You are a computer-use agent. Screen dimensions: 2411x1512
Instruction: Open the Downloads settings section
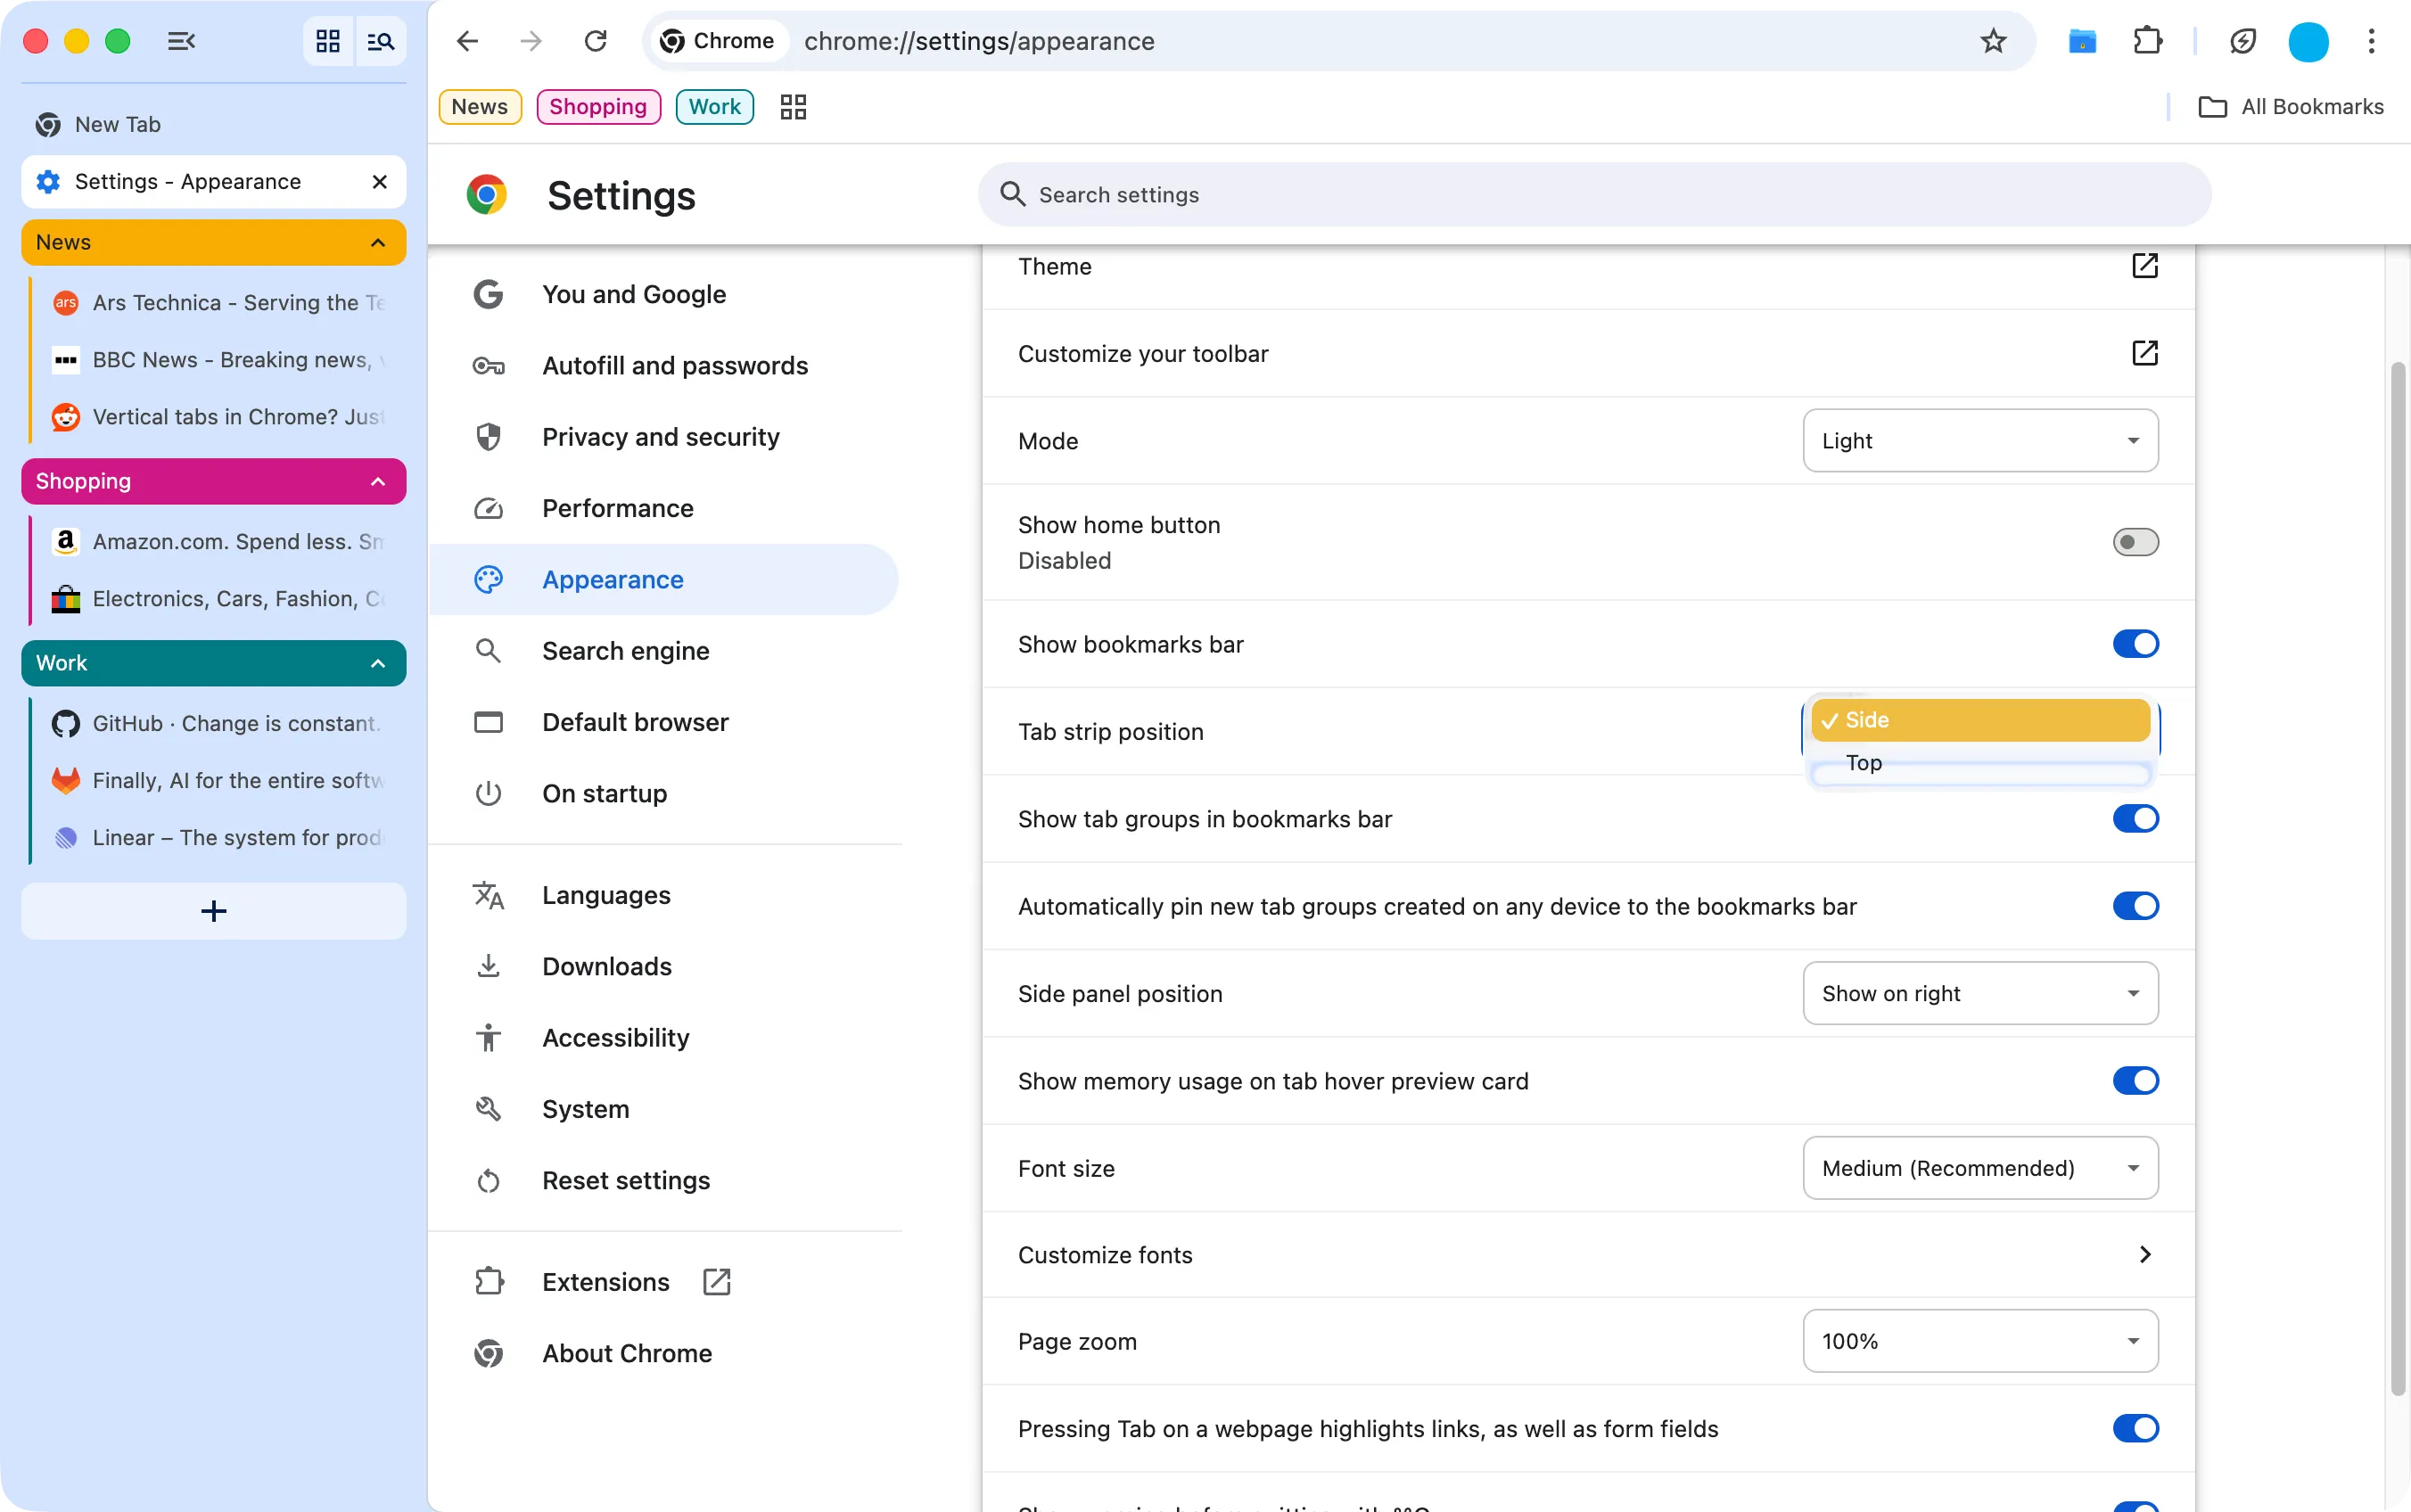pos(606,966)
